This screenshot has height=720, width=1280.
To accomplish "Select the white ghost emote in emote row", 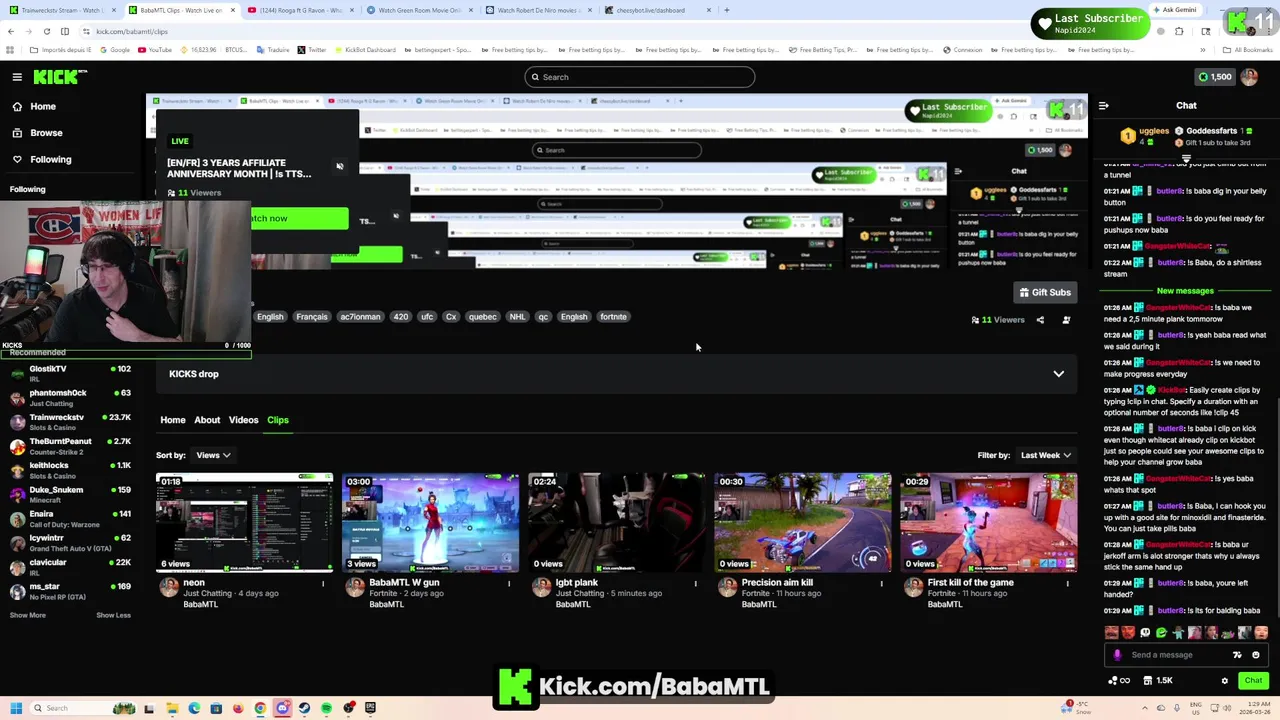I will (1145, 632).
